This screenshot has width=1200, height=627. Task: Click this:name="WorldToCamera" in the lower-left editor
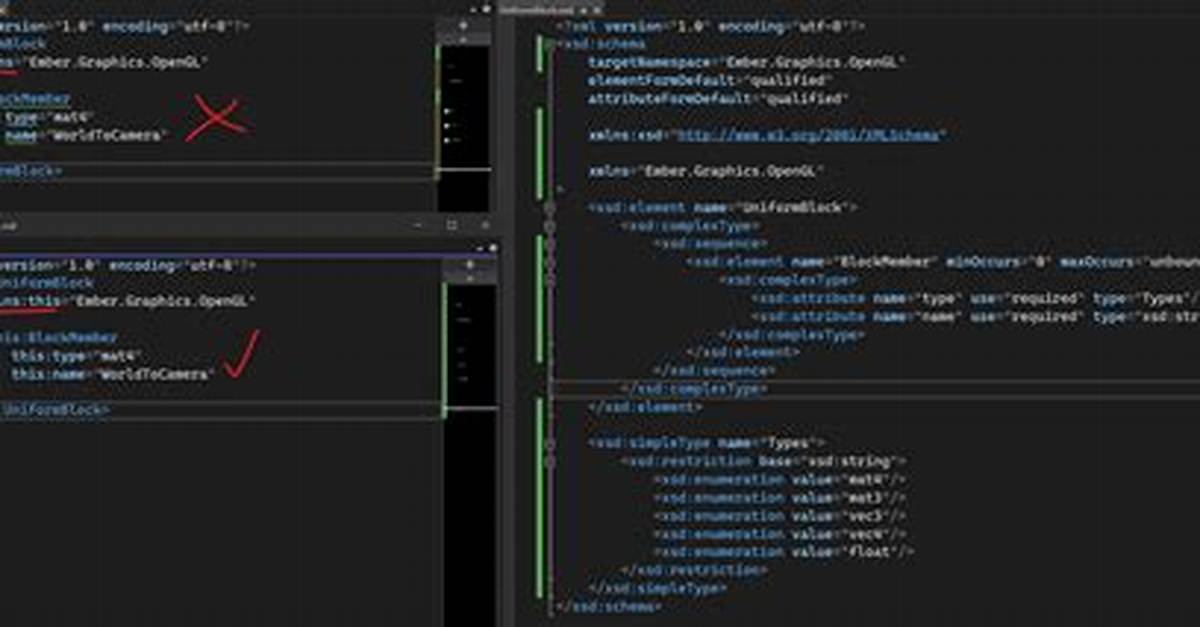pyautogui.click(x=113, y=374)
